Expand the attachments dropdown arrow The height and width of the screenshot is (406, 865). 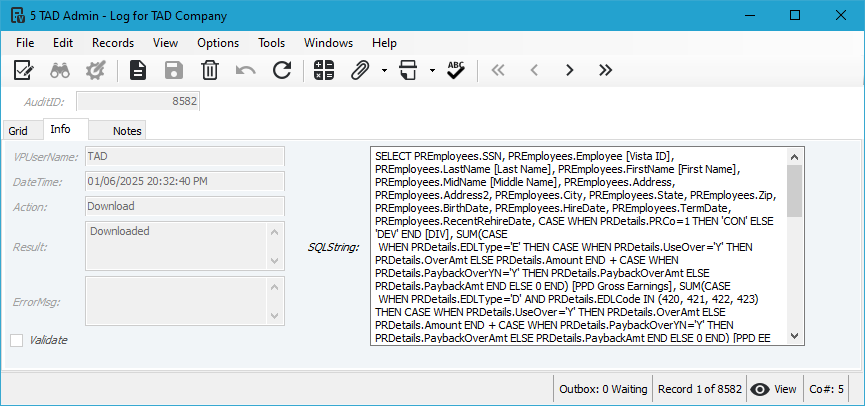[x=384, y=70]
